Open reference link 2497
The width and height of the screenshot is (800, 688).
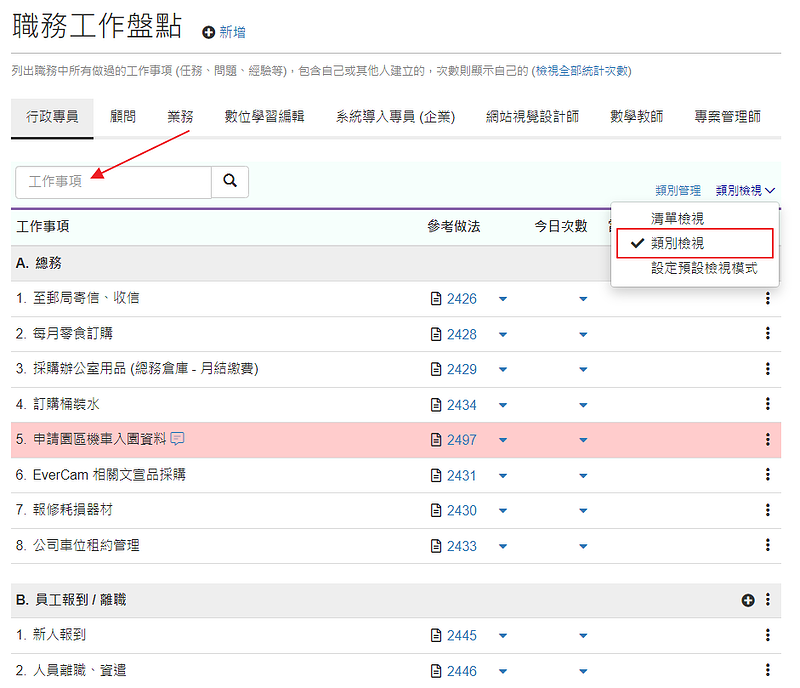click(x=462, y=439)
